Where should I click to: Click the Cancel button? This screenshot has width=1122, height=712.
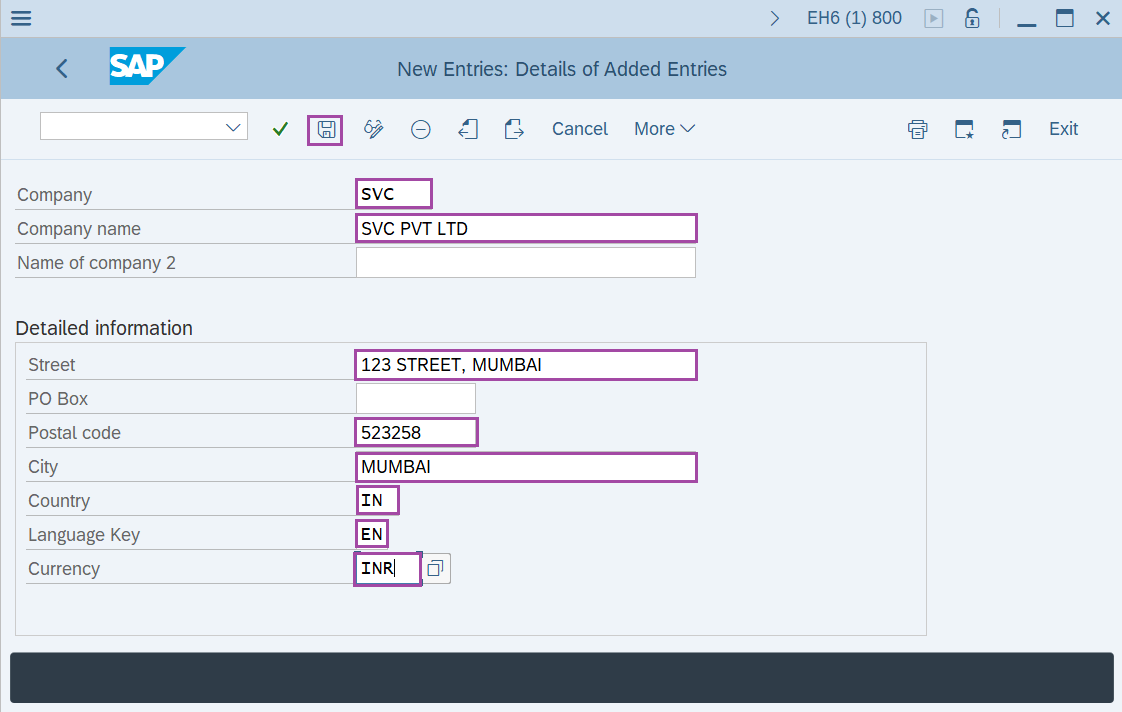[579, 129]
